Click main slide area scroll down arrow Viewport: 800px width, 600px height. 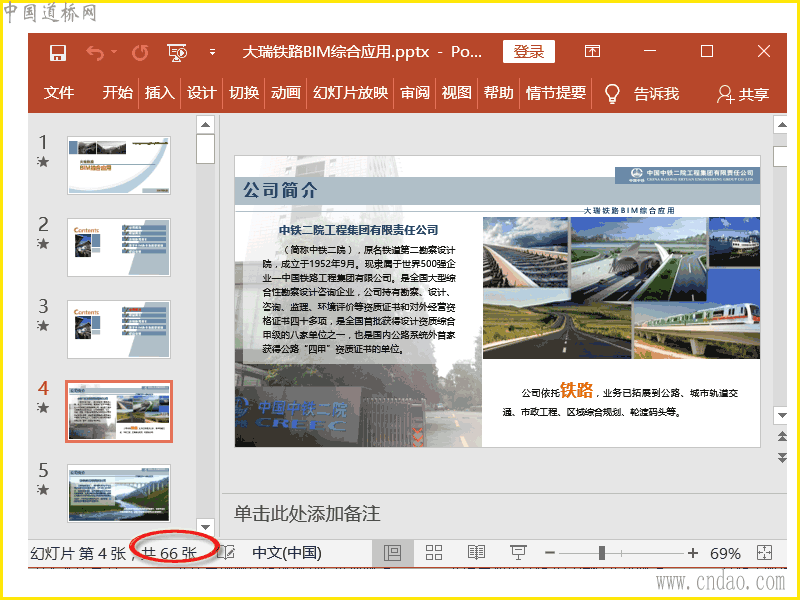point(781,415)
